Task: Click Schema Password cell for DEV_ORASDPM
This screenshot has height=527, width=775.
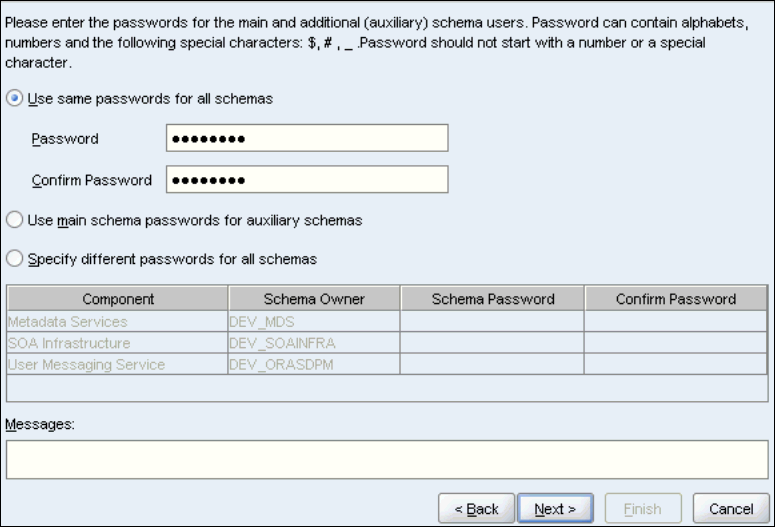Action: [x=493, y=365]
